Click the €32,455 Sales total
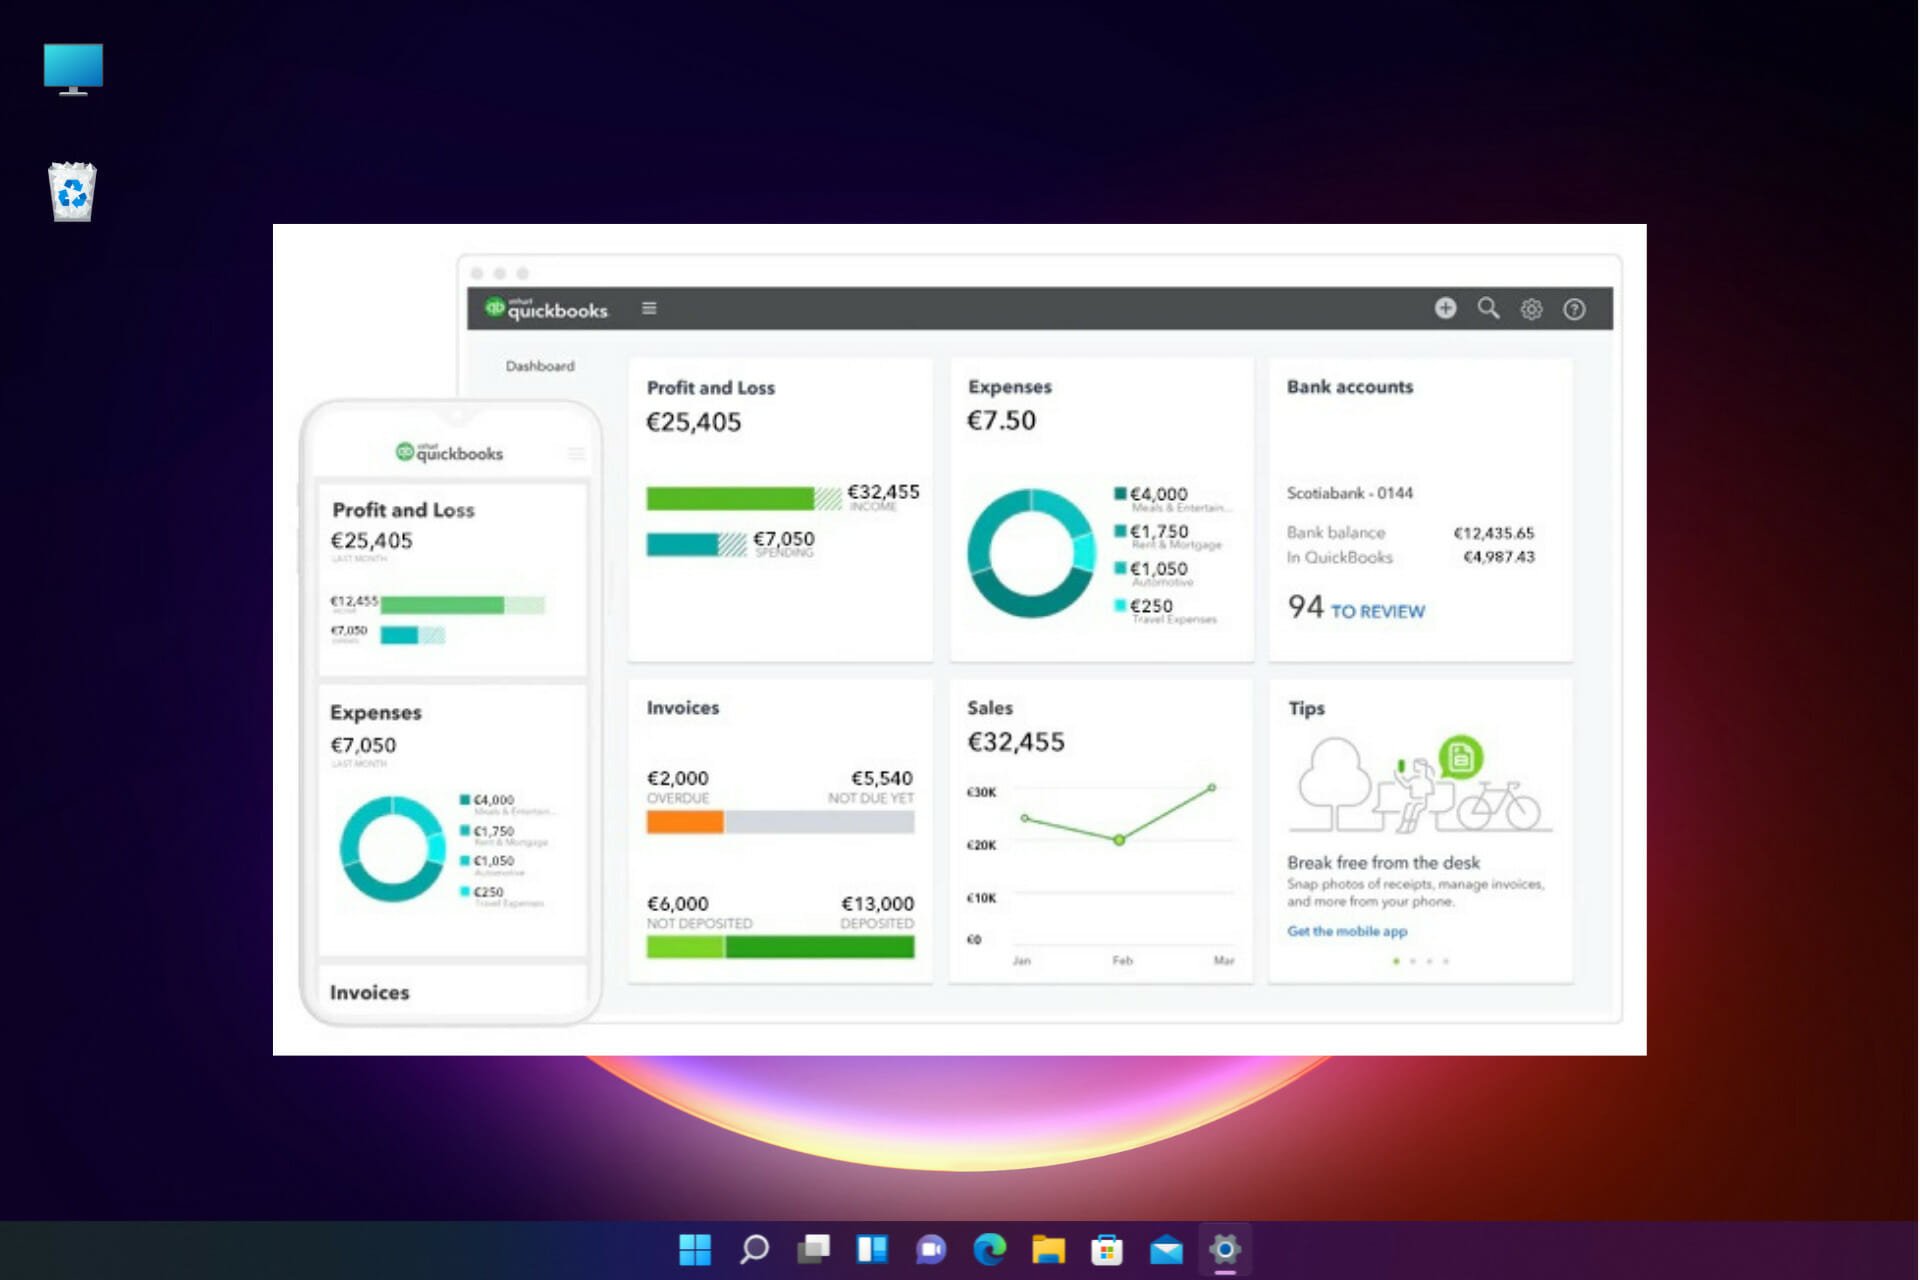The height and width of the screenshot is (1280, 1920). 1016,742
